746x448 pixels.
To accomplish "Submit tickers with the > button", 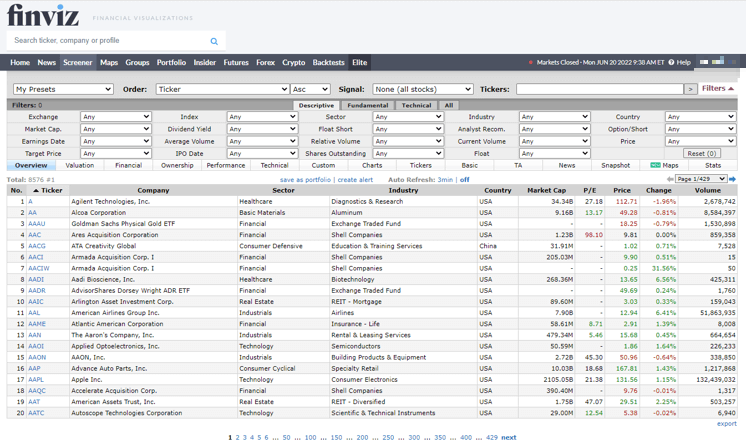I will pyautogui.click(x=690, y=89).
